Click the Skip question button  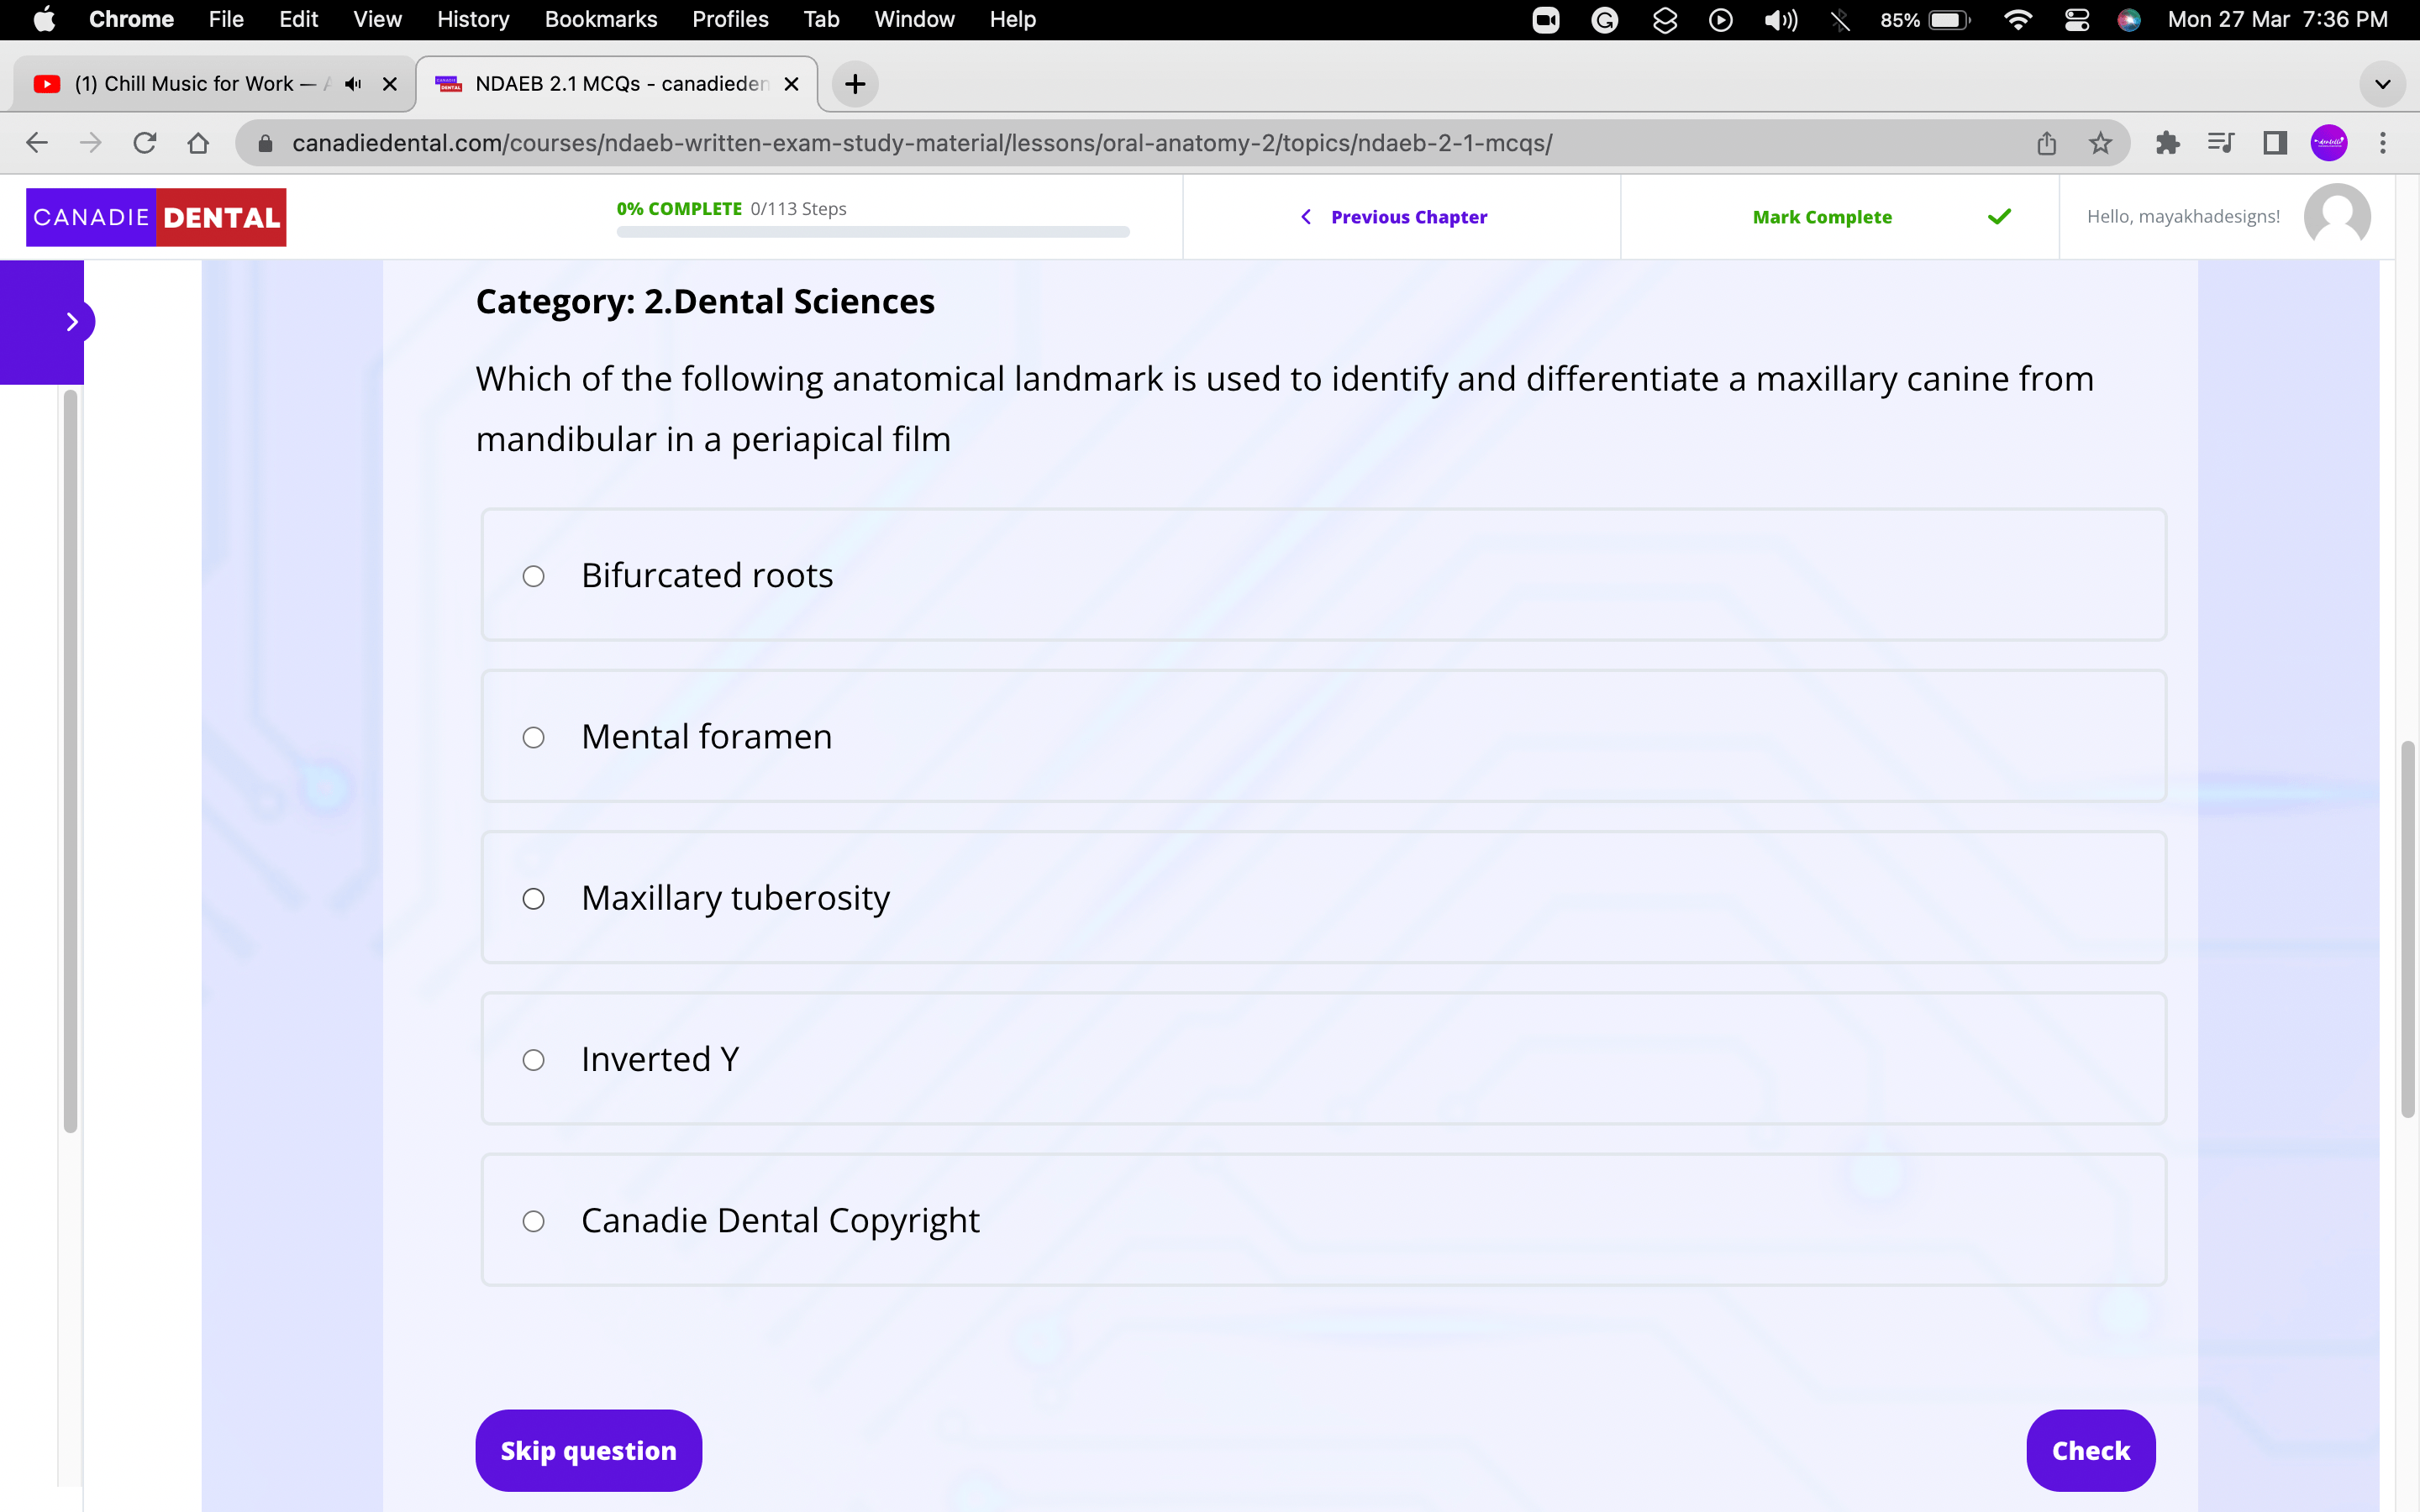588,1449
